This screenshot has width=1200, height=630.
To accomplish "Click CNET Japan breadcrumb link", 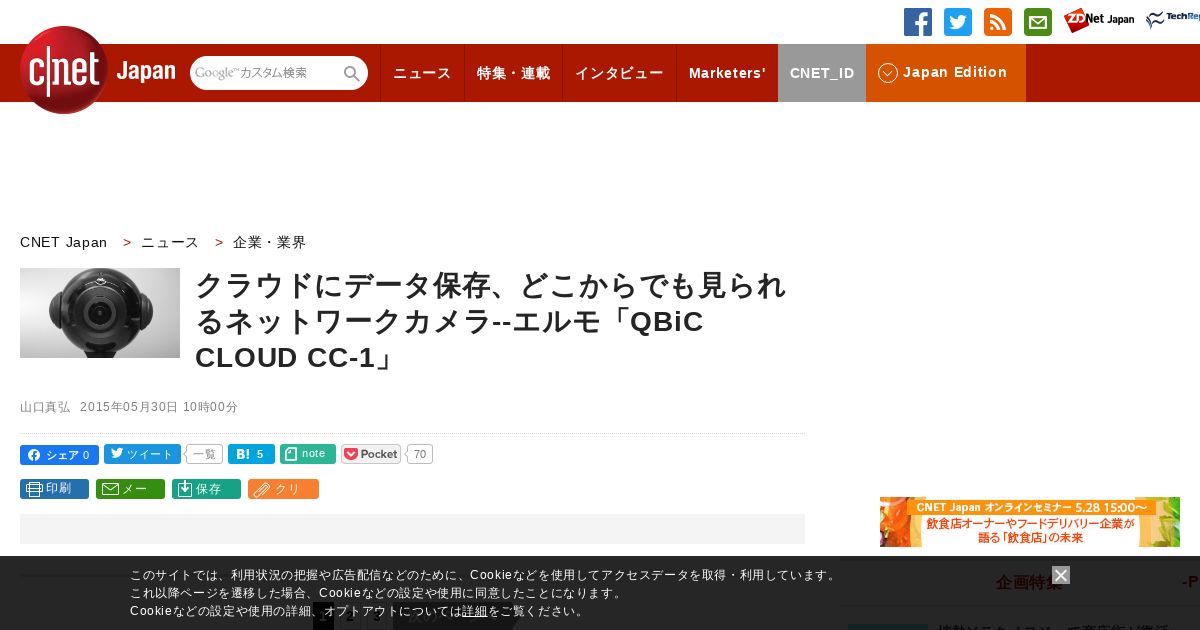I will click(x=63, y=242).
